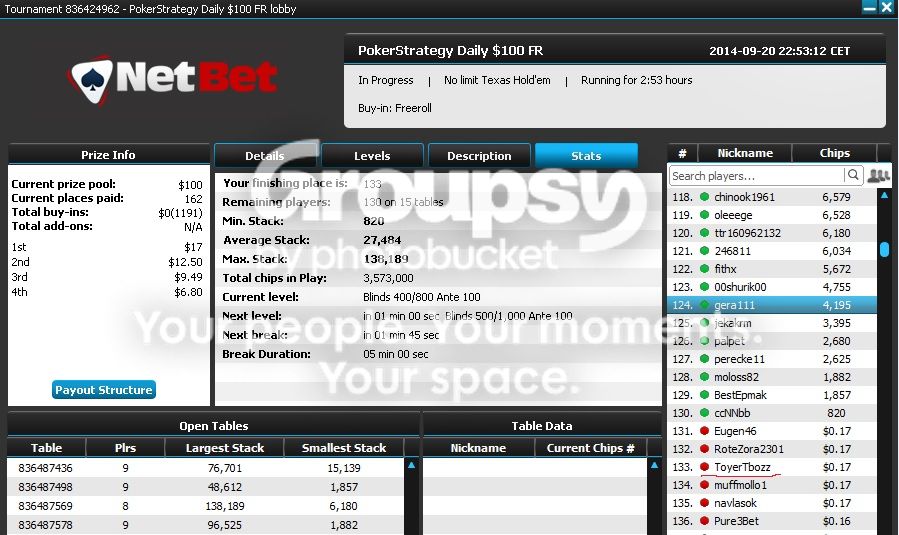The width and height of the screenshot is (899, 535).
Task: Click the player list scrollbar thumb
Action: (884, 249)
